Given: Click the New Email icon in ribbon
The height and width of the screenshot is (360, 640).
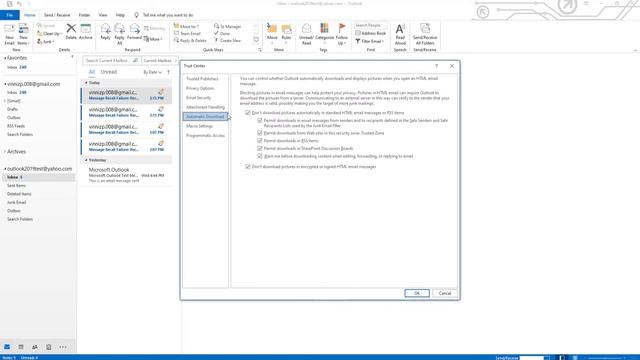Looking at the screenshot, I should coord(9,29).
